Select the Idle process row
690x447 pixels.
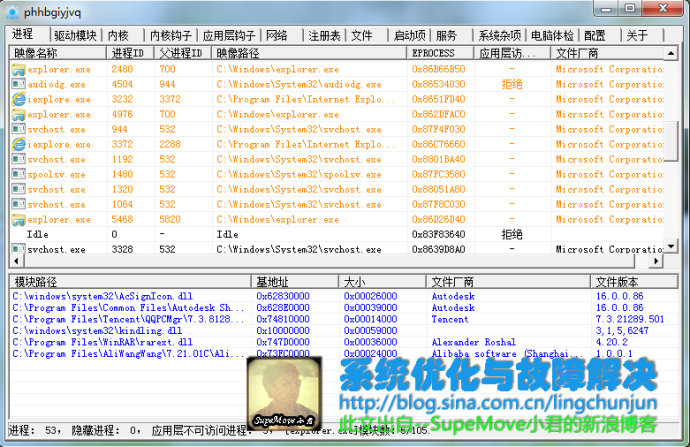(x=337, y=234)
